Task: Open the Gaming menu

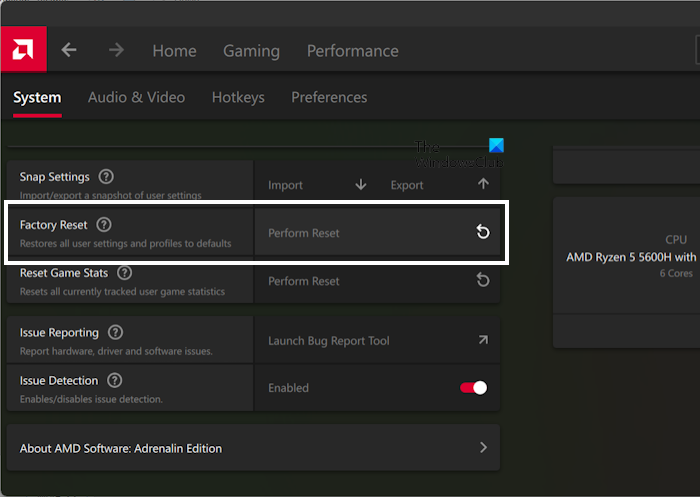Action: pyautogui.click(x=251, y=51)
